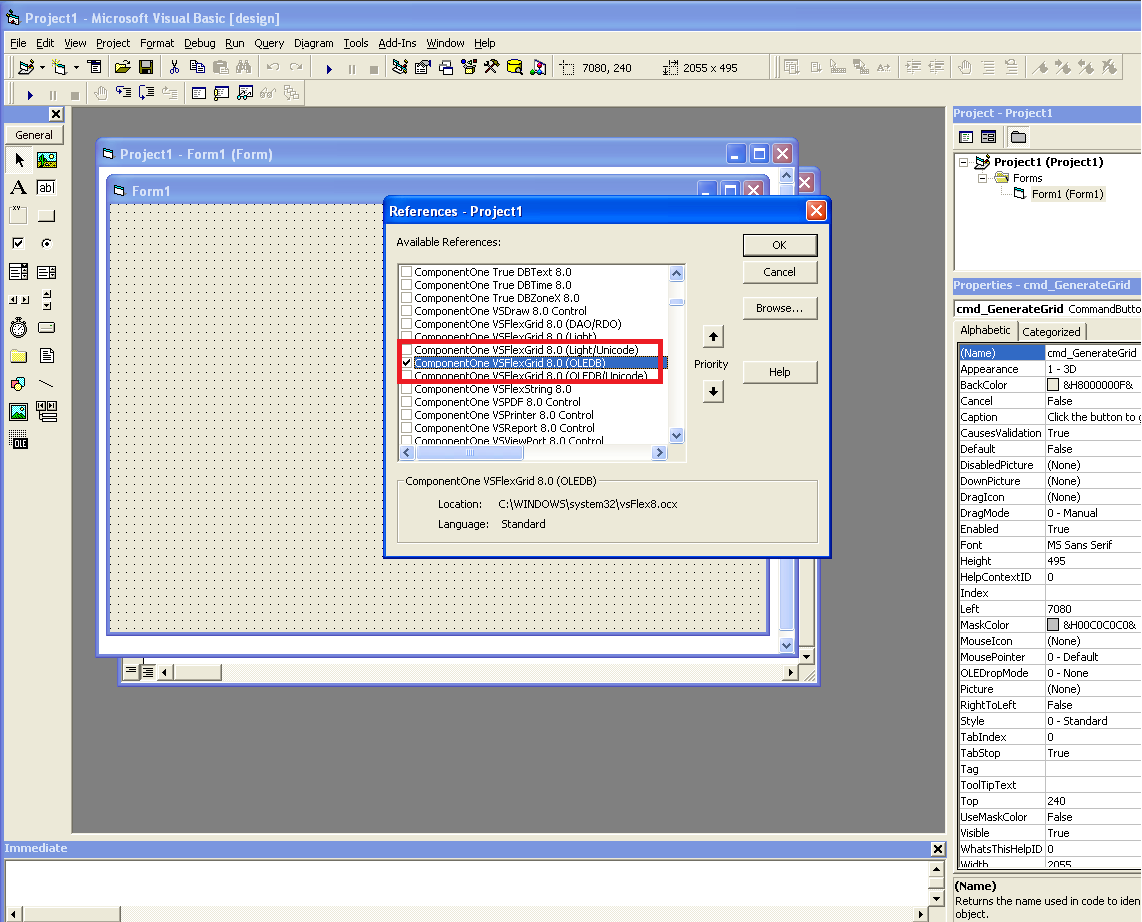
Task: Select the TextBox control tool
Action: 47,188
